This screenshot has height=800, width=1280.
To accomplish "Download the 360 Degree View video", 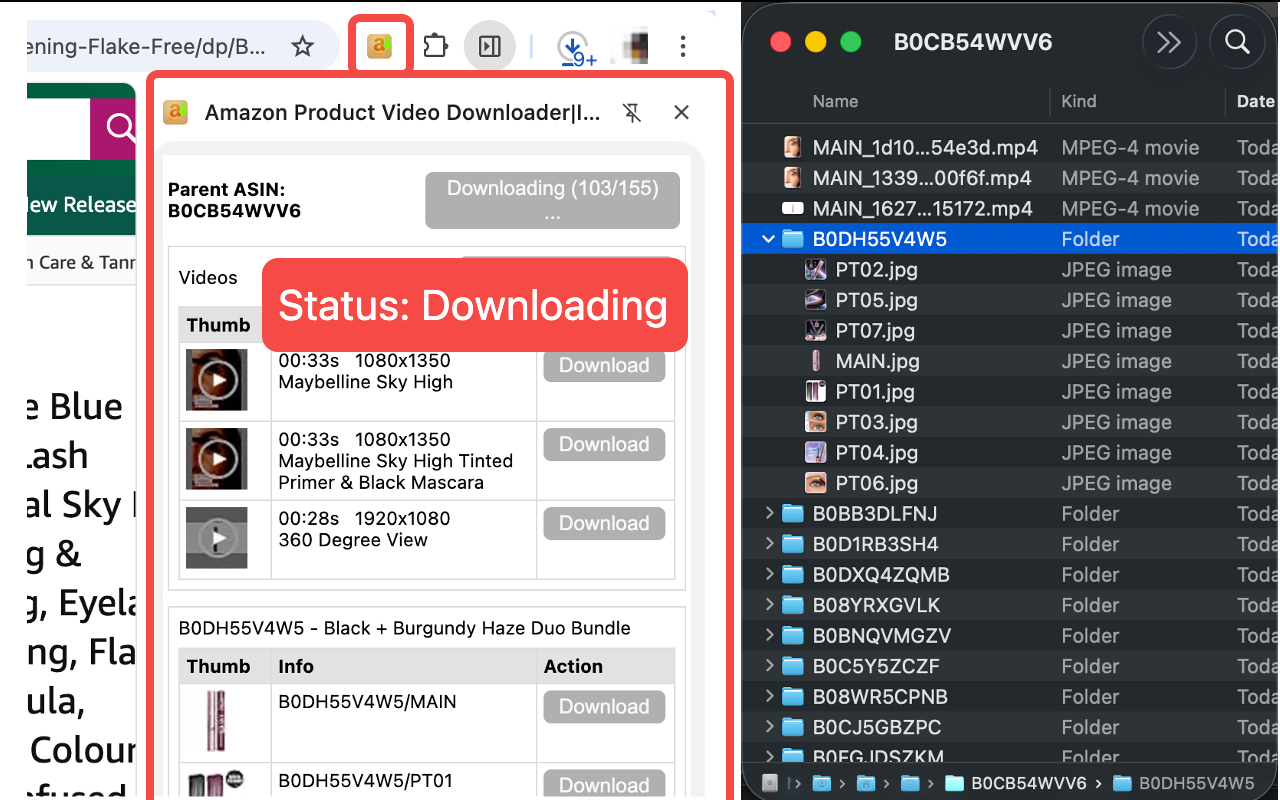I will pos(604,523).
